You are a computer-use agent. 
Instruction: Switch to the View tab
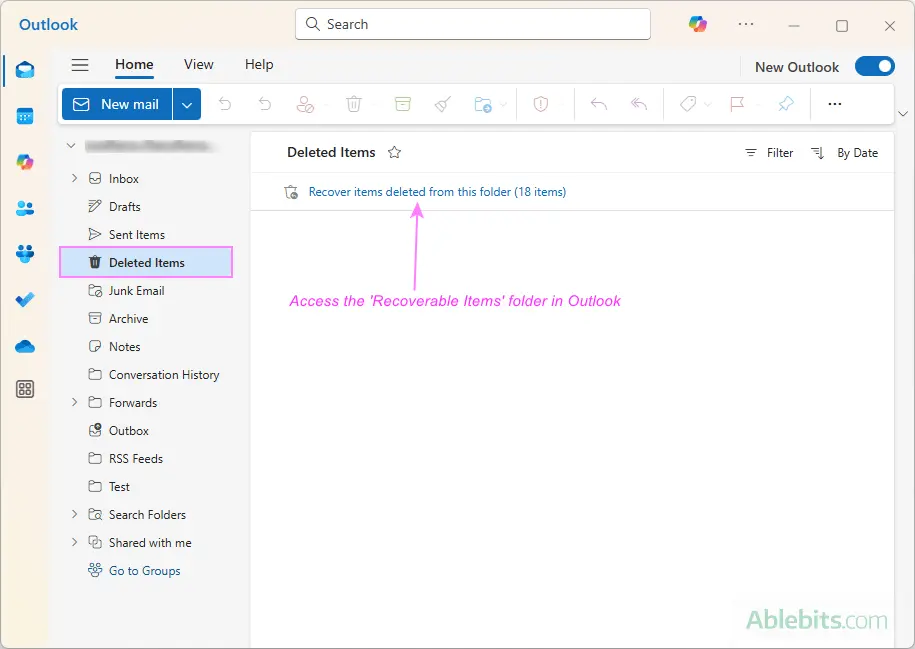198,64
